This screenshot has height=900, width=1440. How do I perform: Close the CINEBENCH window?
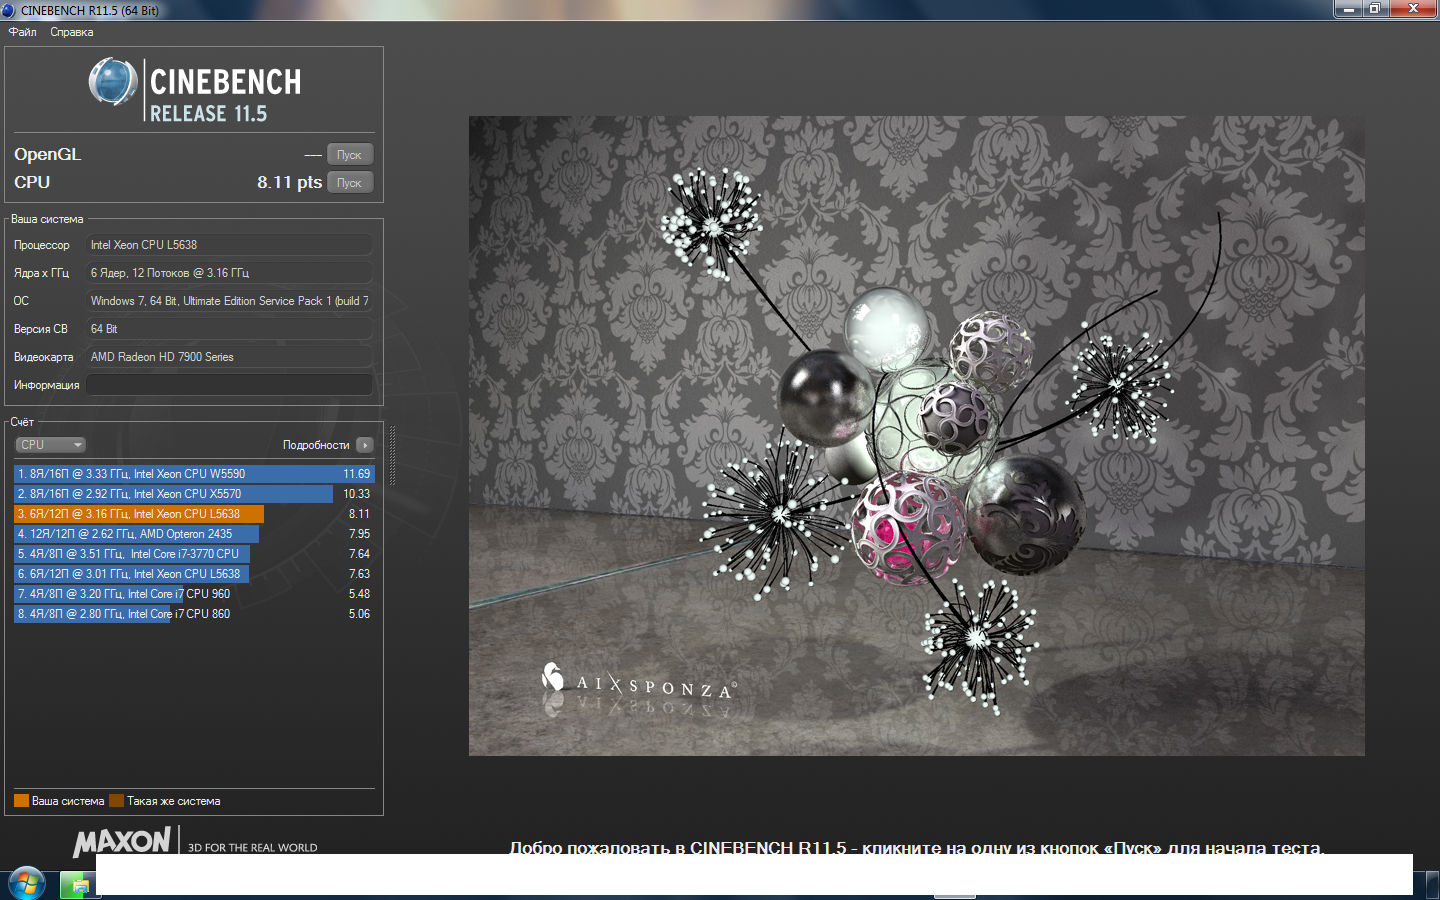click(x=1413, y=9)
